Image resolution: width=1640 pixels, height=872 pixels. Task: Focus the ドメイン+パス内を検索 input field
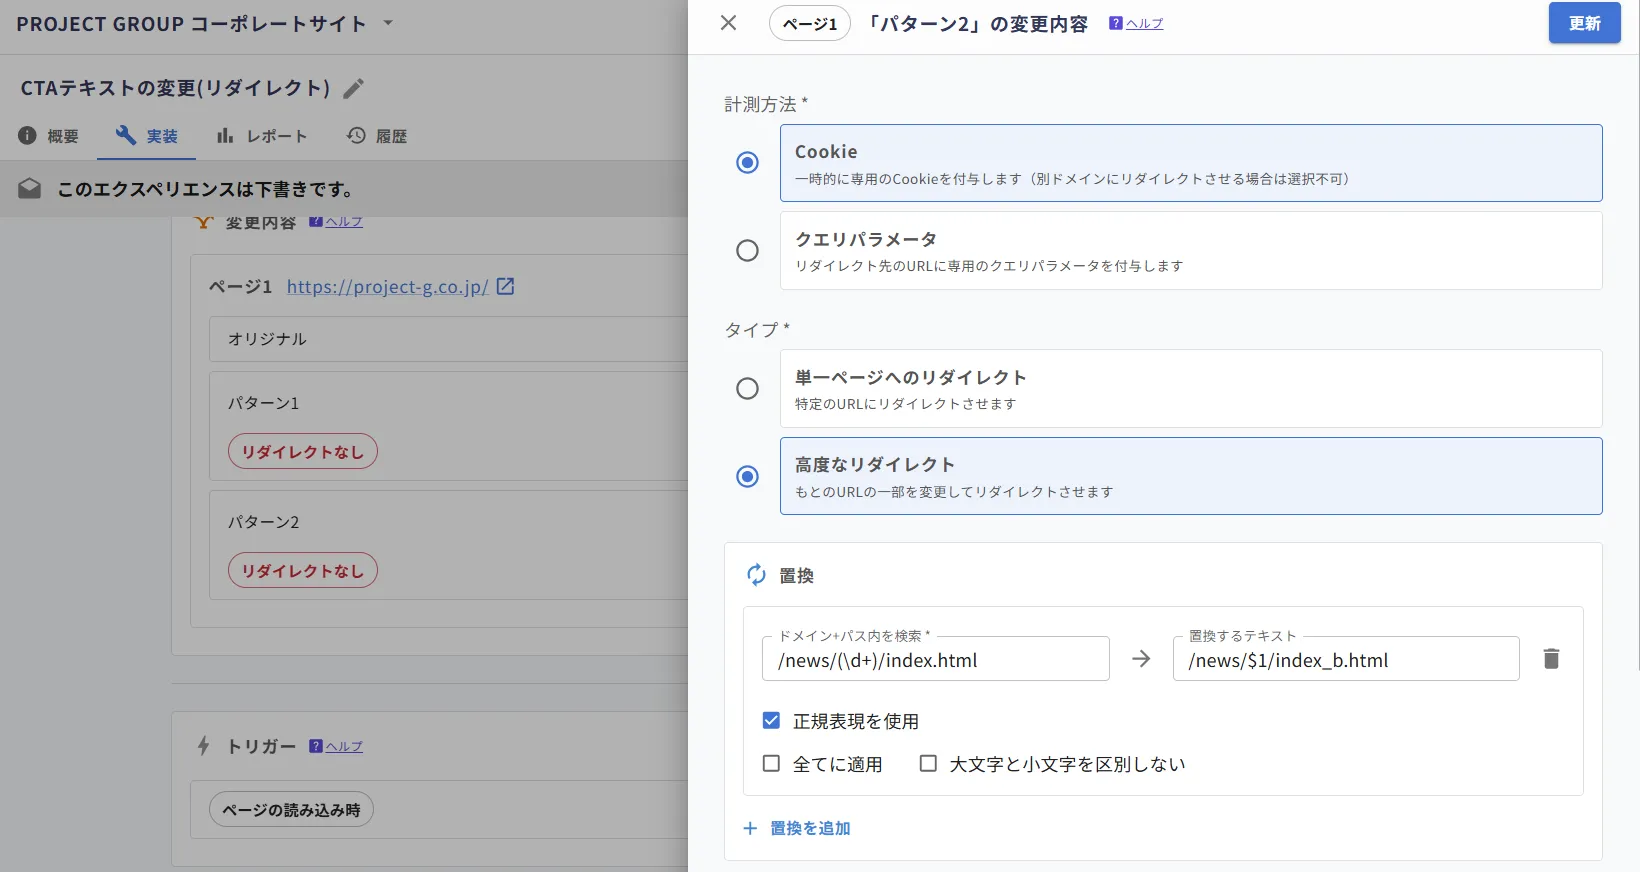935,659
